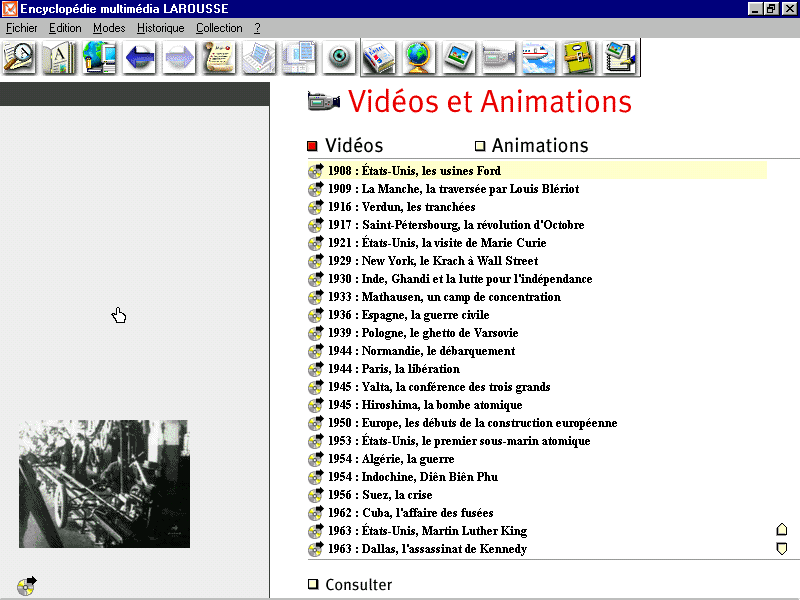Image resolution: width=800 pixels, height=600 pixels.
Task: Click the globe with computer icon
Action: (99, 57)
